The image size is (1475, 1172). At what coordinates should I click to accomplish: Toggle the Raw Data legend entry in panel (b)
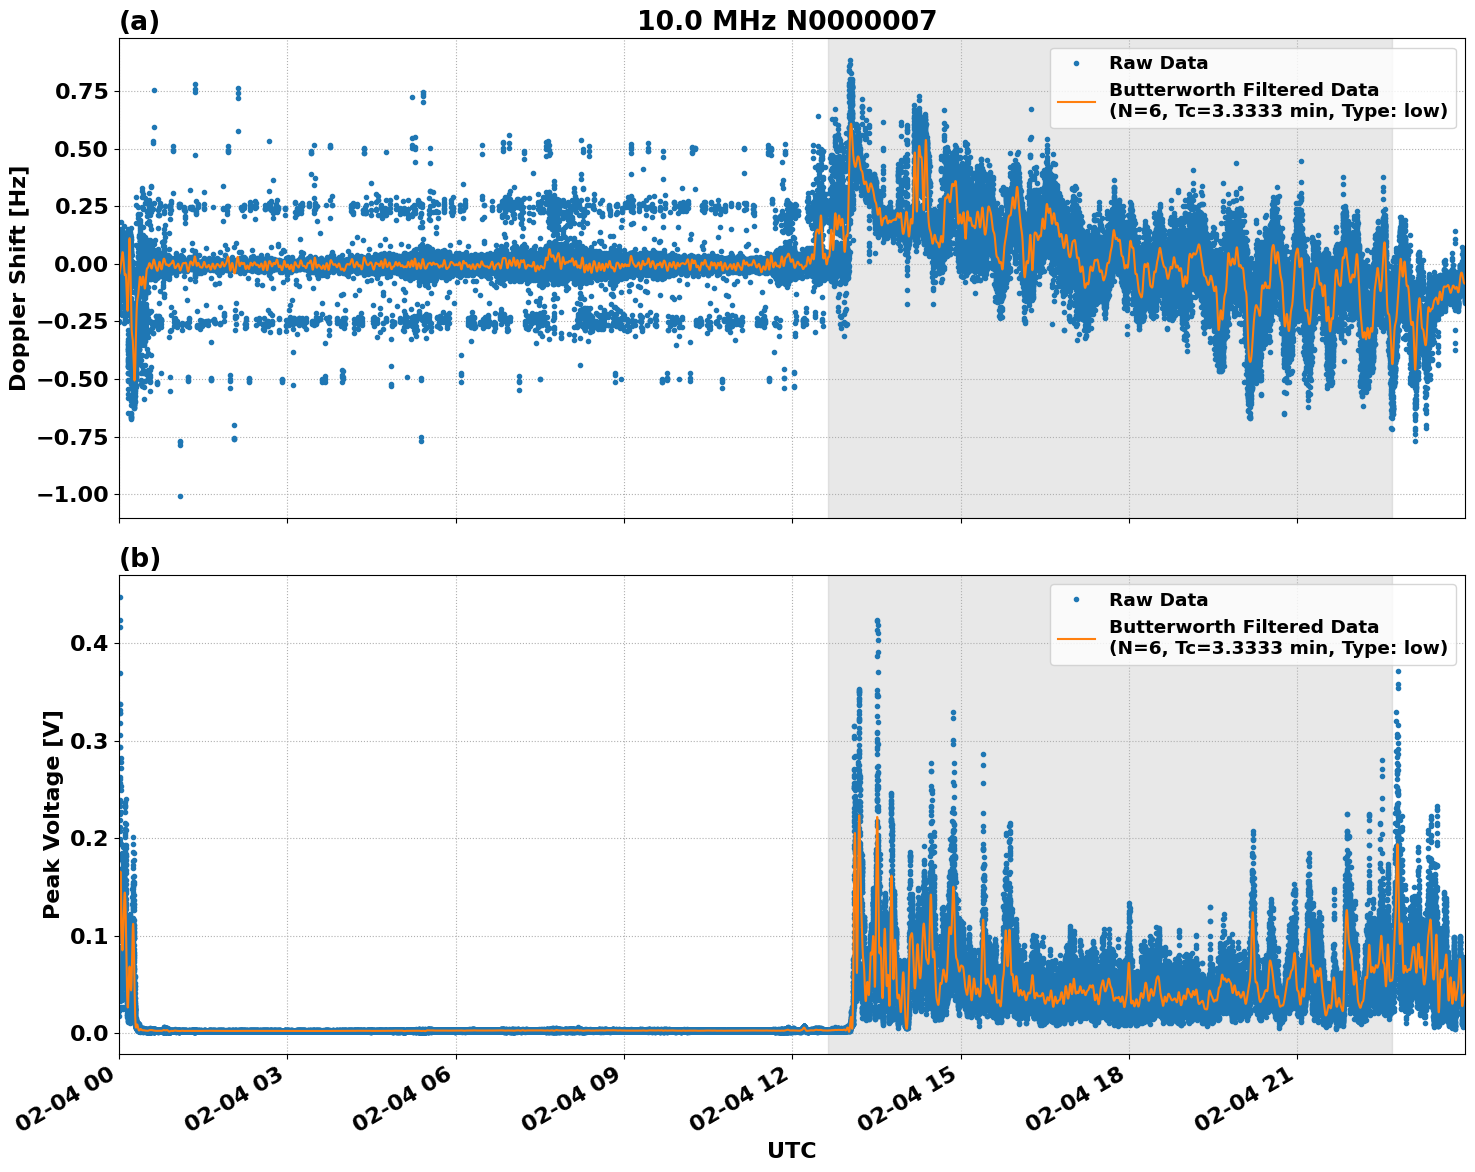[1158, 599]
